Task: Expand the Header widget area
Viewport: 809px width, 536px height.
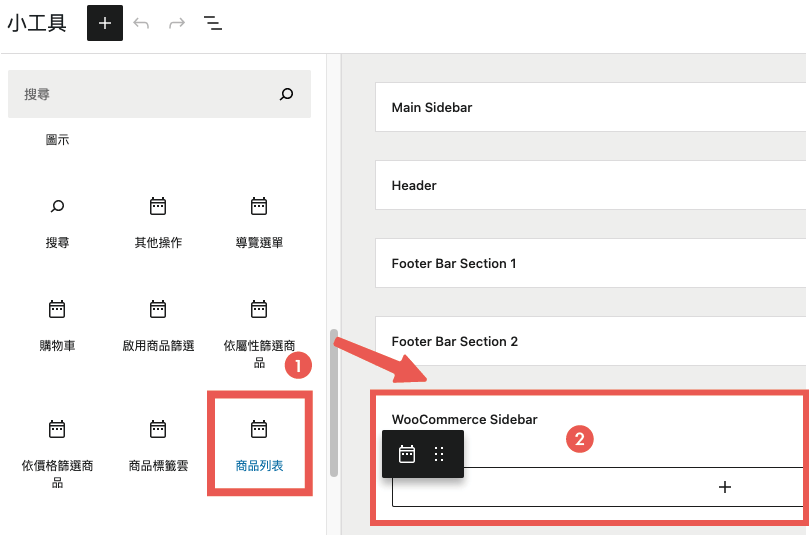Action: (590, 185)
